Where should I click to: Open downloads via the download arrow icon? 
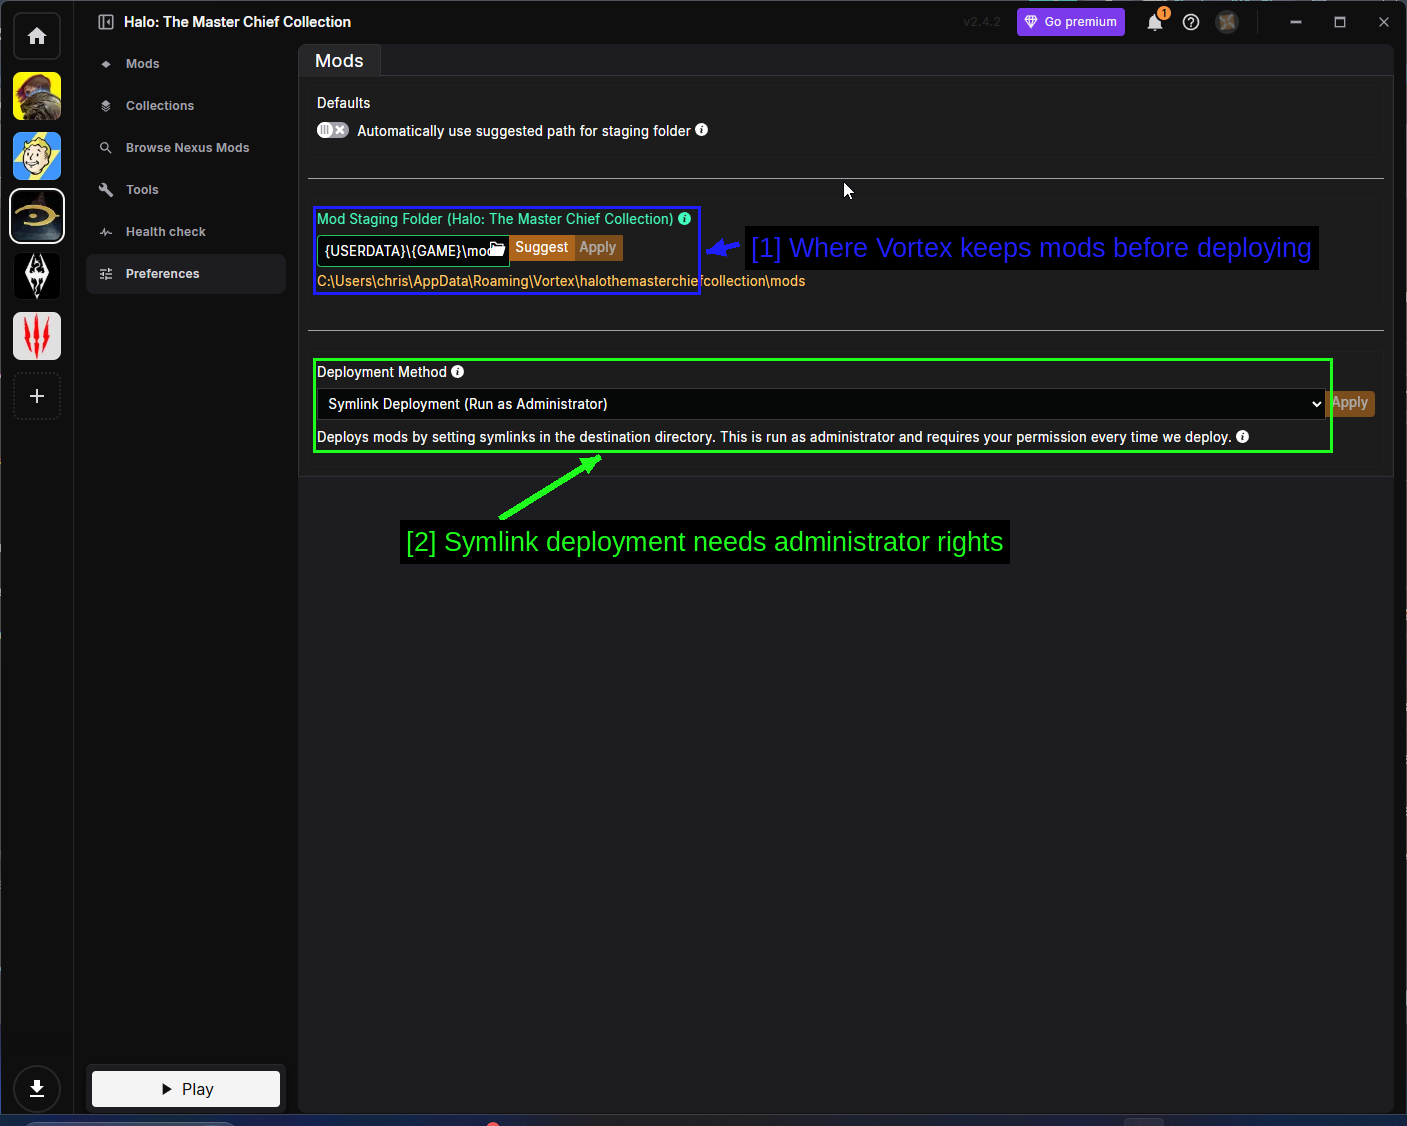[x=37, y=1089]
